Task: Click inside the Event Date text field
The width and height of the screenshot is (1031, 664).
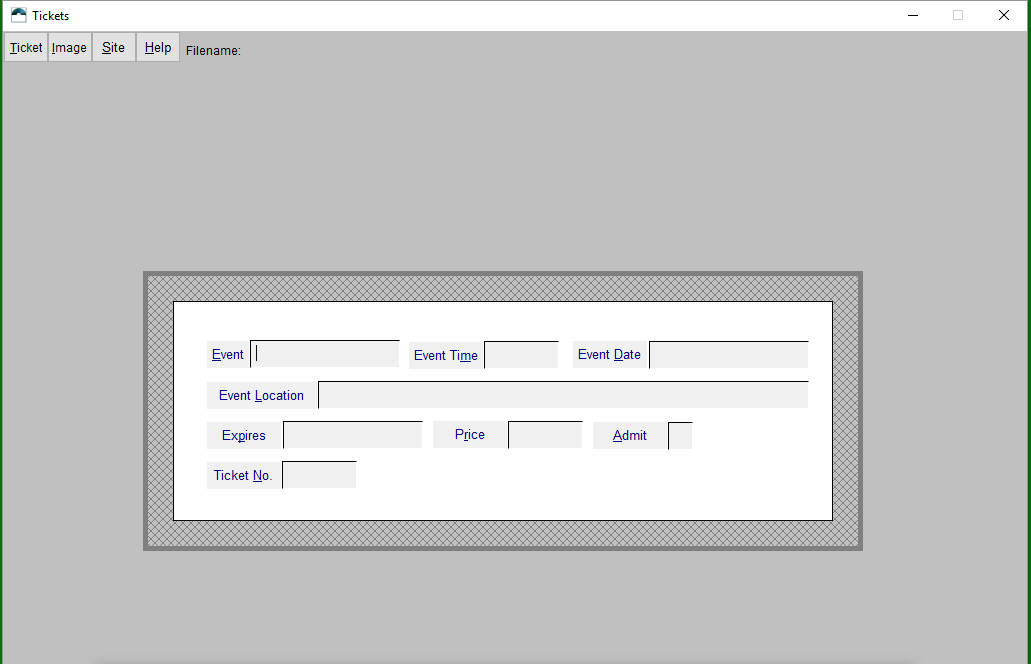Action: tap(727, 354)
